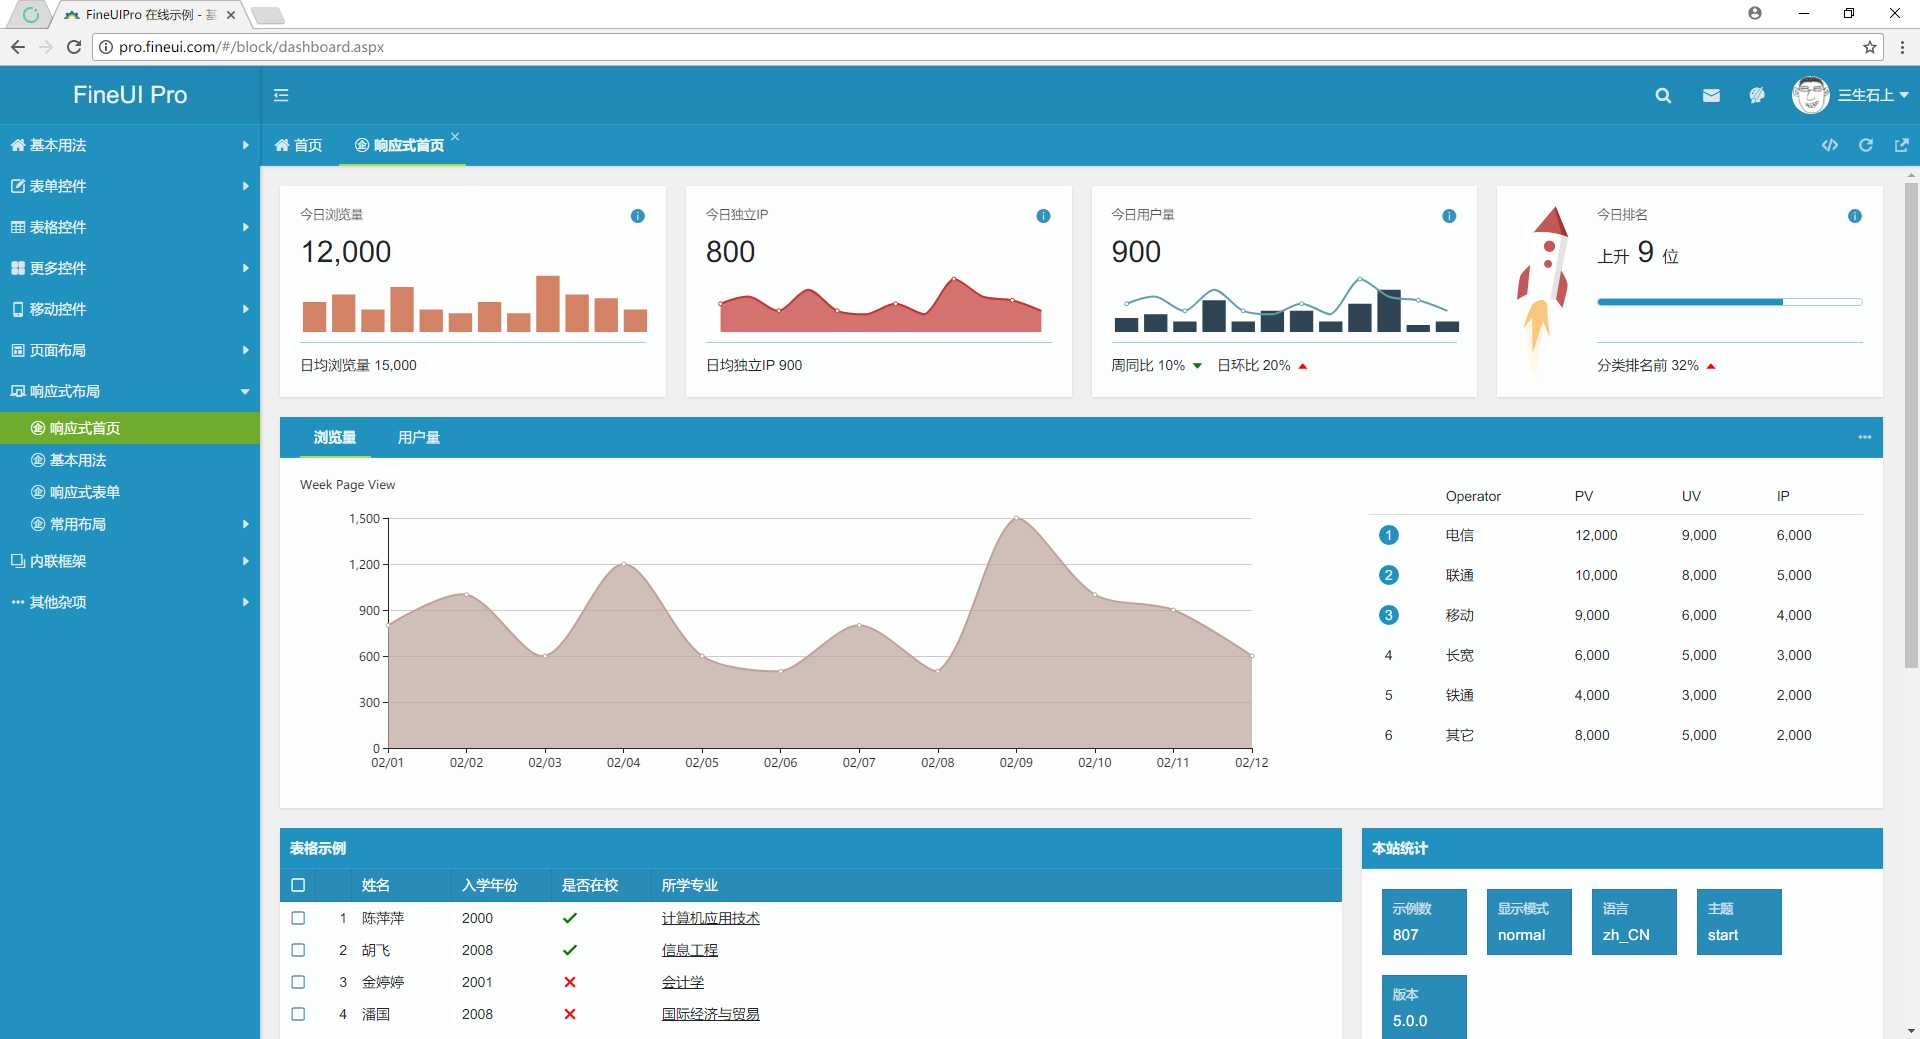Open the search magnifier in header
Screen dimensions: 1920x1039
[1663, 95]
